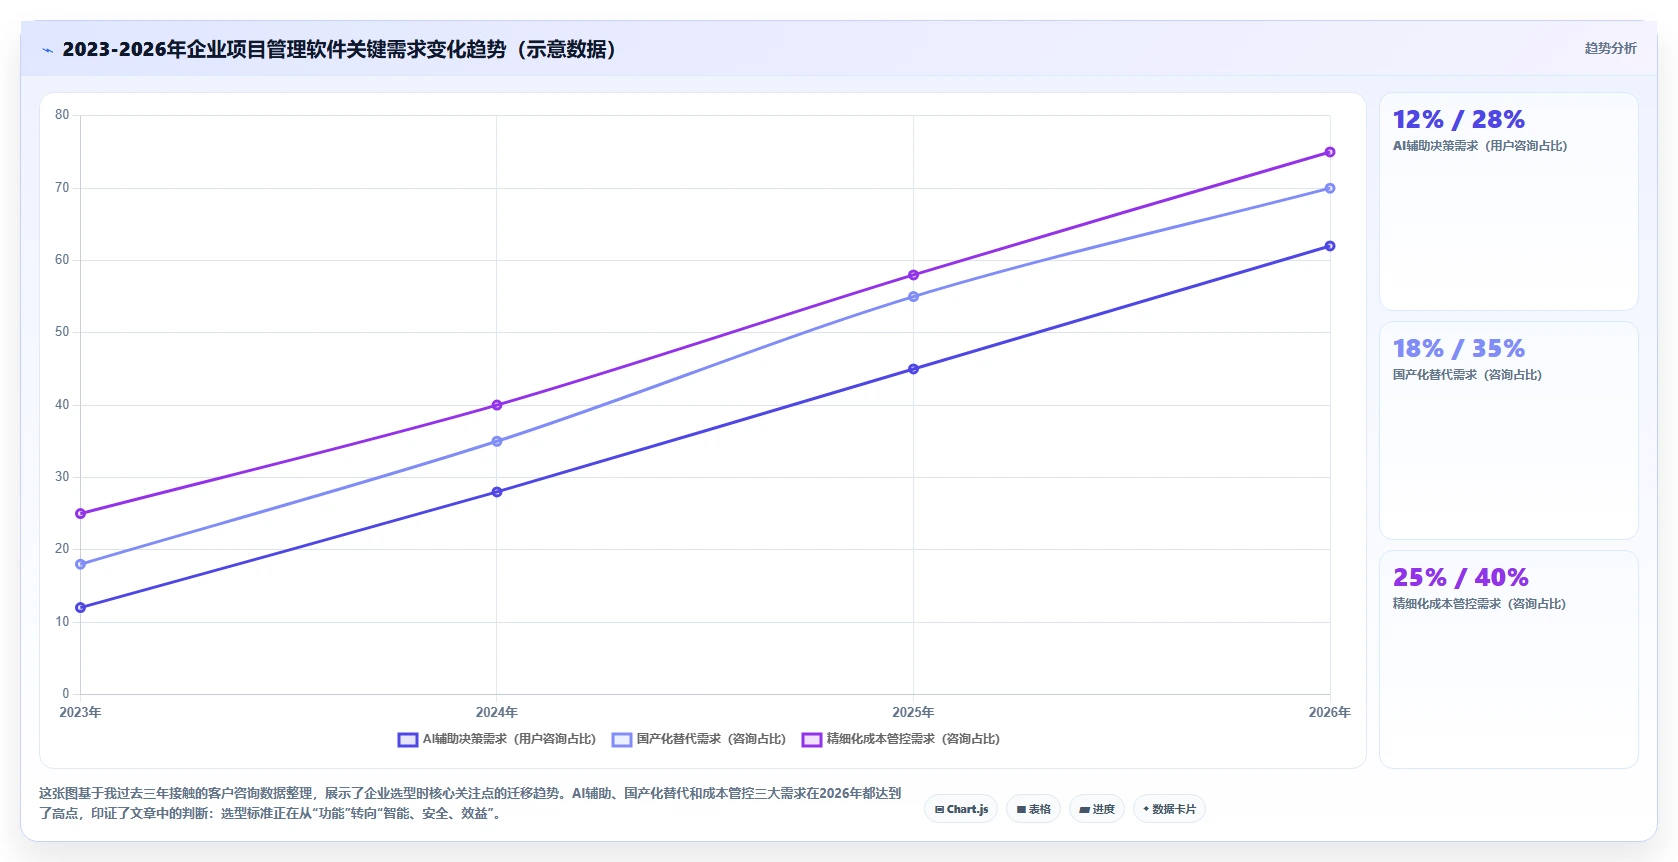Click the 国产化替代需求 legend color box
This screenshot has width=1678, height=862.
pos(622,740)
